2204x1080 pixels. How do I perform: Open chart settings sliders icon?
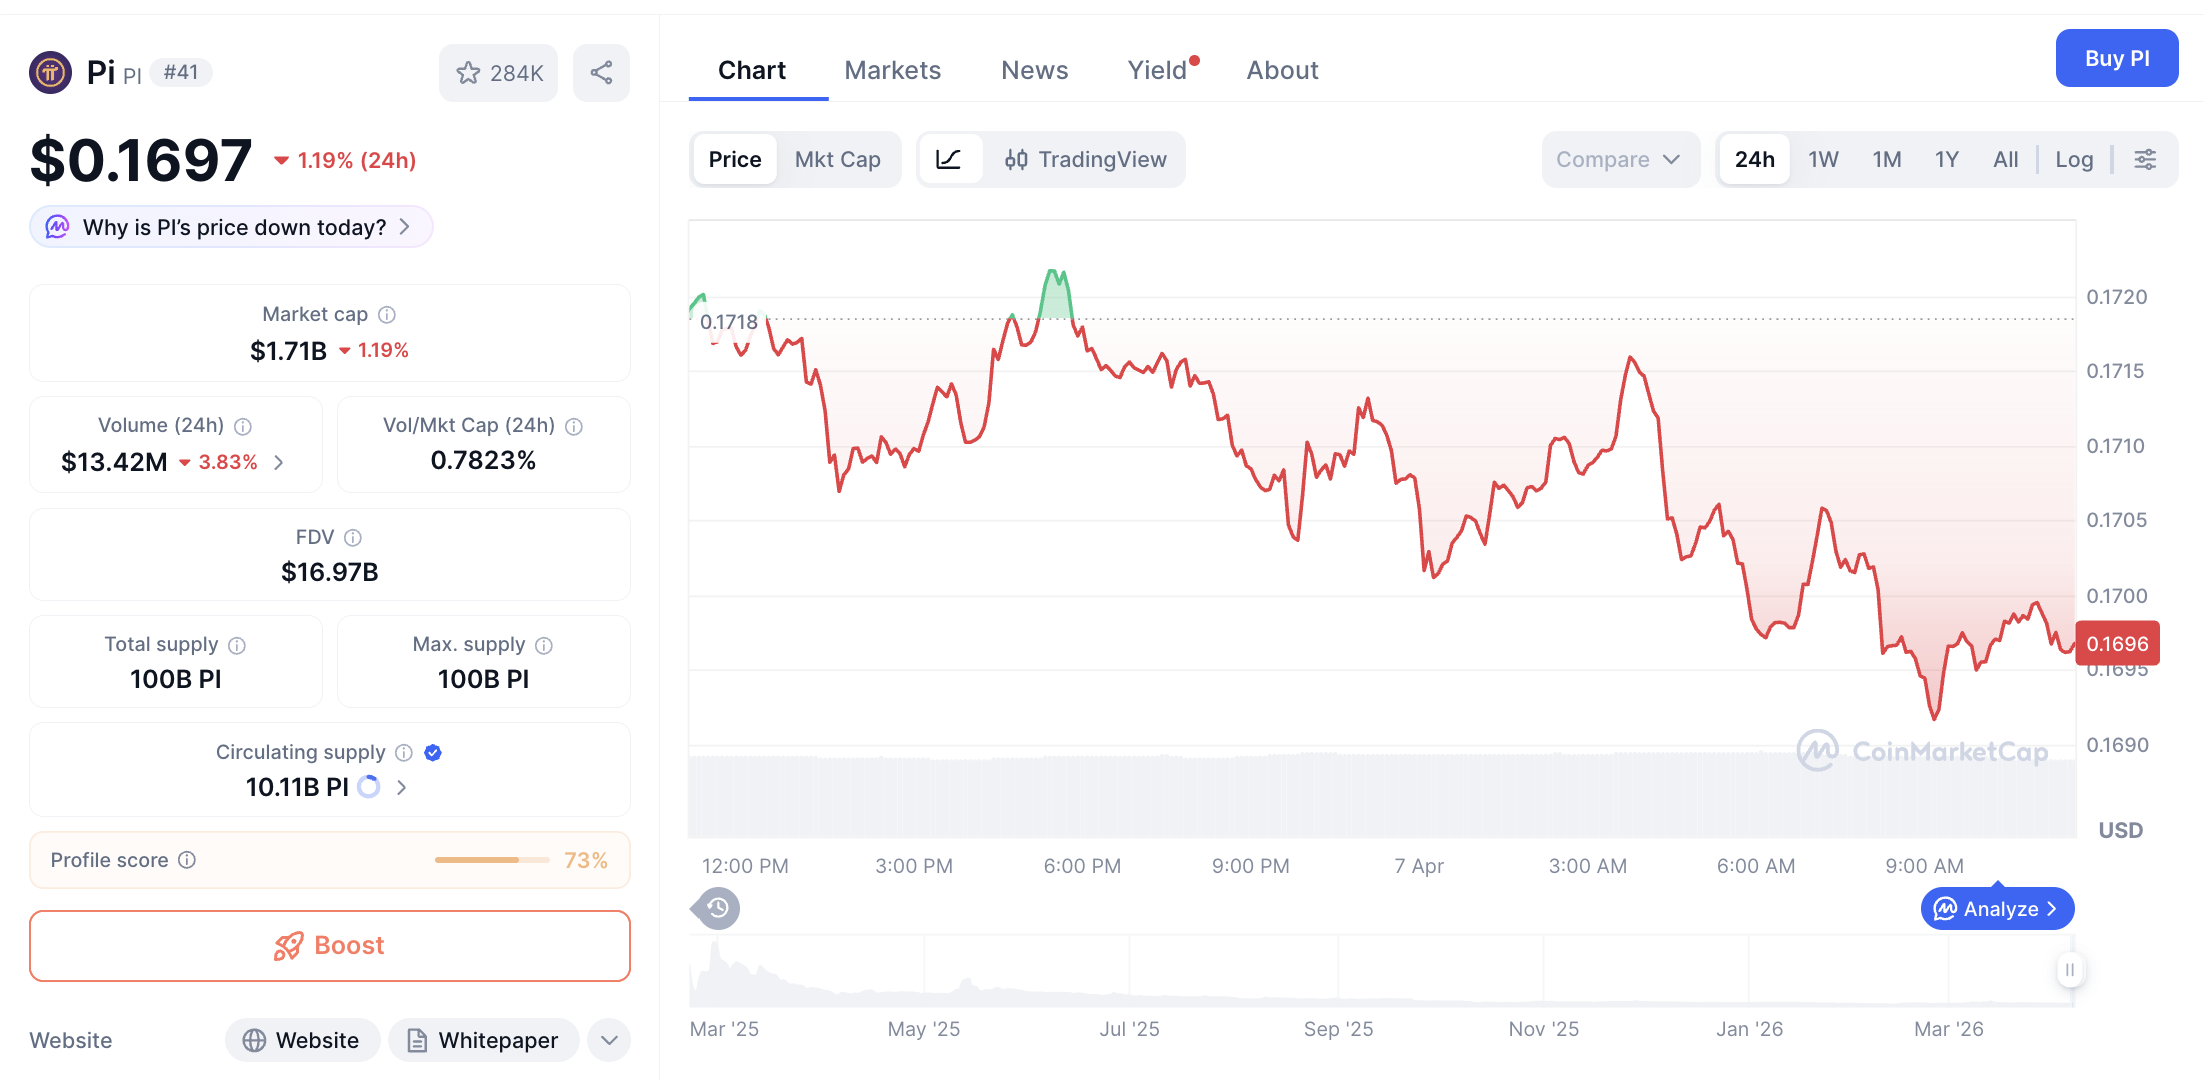point(2145,159)
